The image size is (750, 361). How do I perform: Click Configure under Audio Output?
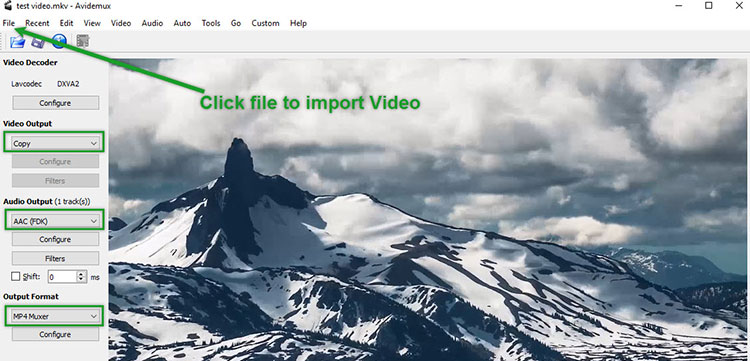(55, 239)
